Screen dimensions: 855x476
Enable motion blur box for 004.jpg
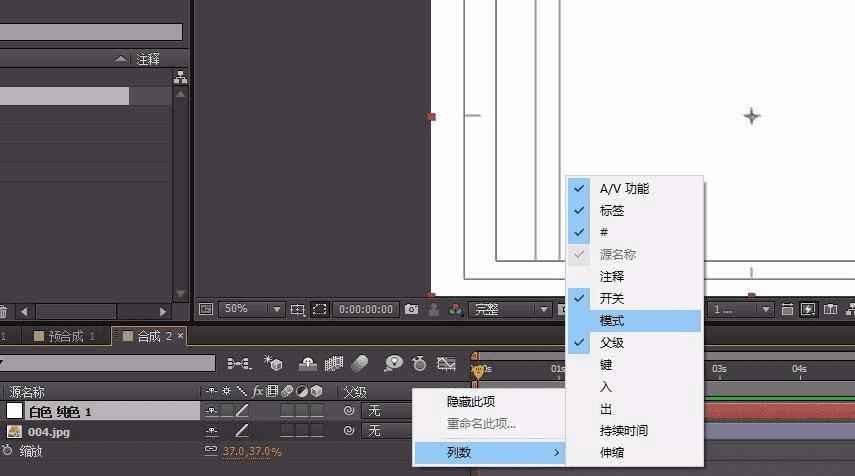[287, 431]
